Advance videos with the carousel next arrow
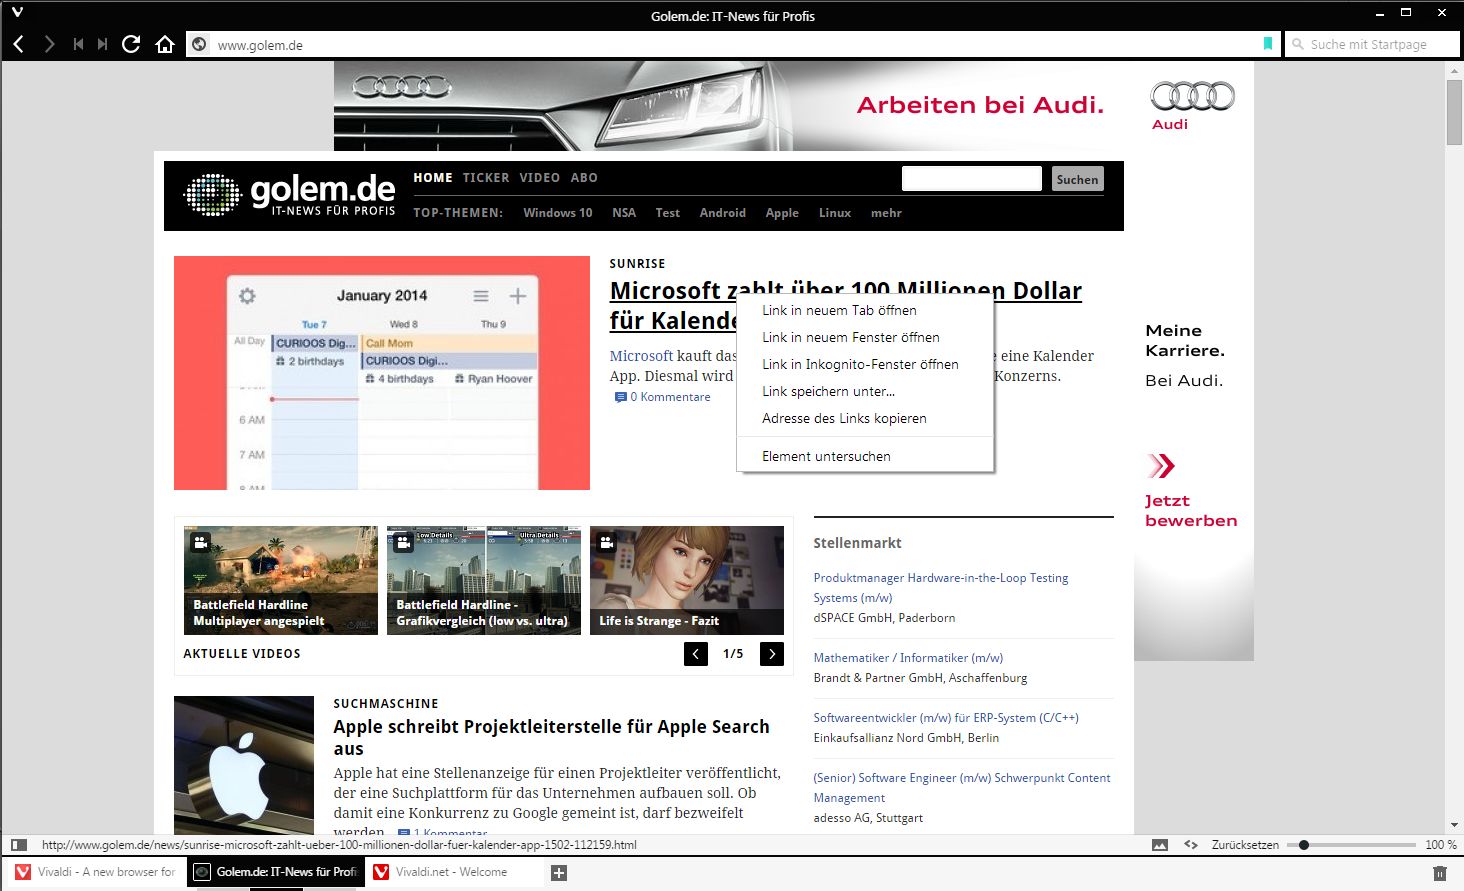Image resolution: width=1464 pixels, height=891 pixels. coord(771,653)
